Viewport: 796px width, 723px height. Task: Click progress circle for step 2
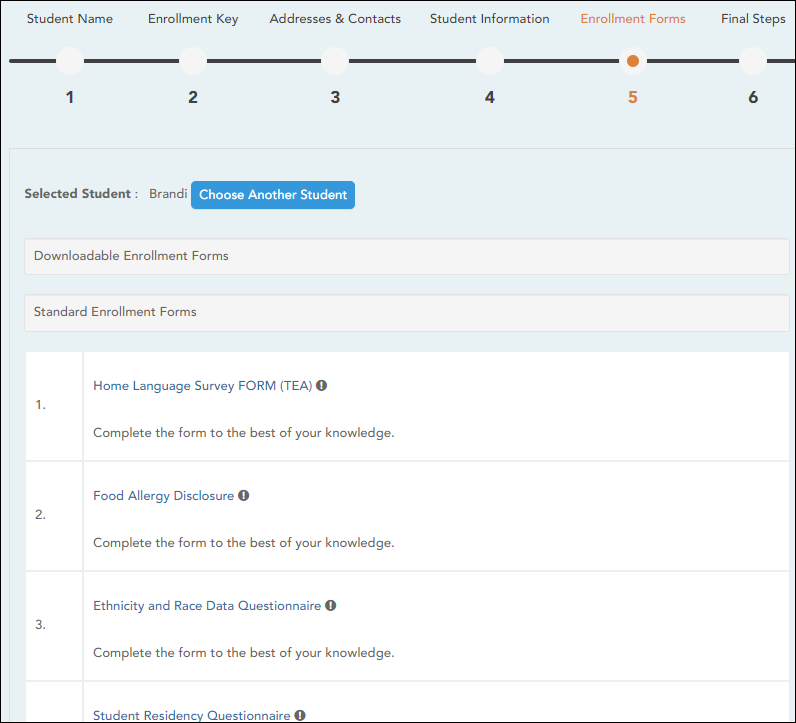tap(193, 61)
